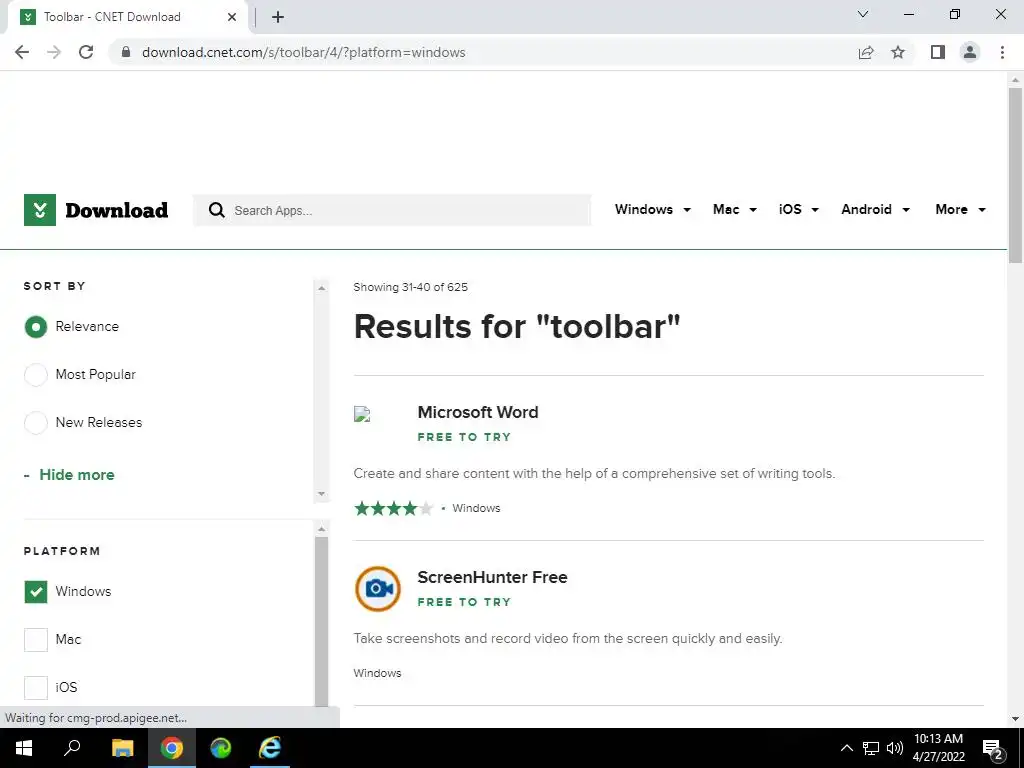The height and width of the screenshot is (768, 1024).
Task: Click the Microsoft Word broken image icon
Action: (x=362, y=414)
